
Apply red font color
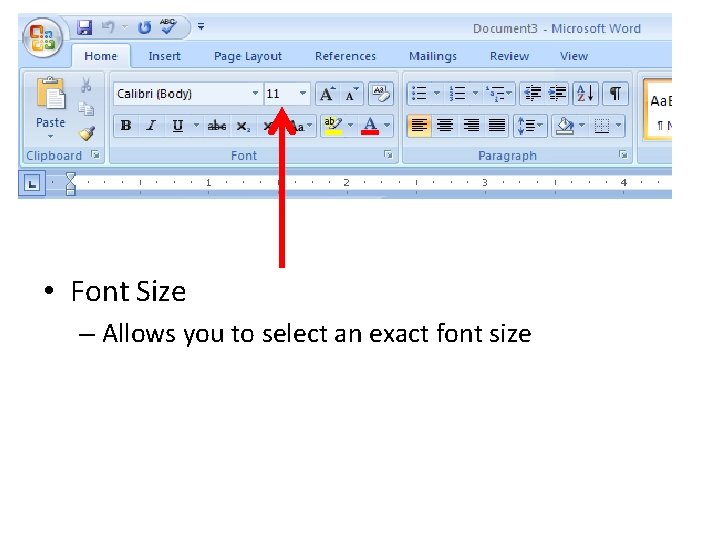coord(370,125)
